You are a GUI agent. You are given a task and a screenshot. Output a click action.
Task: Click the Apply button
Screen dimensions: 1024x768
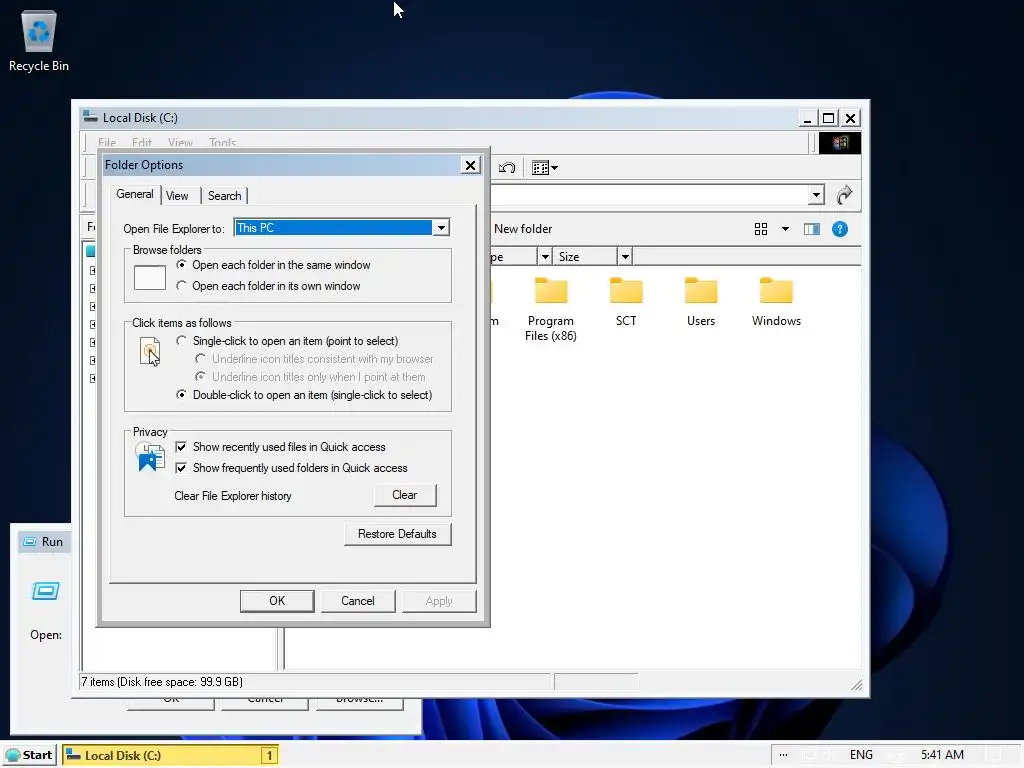tap(439, 601)
